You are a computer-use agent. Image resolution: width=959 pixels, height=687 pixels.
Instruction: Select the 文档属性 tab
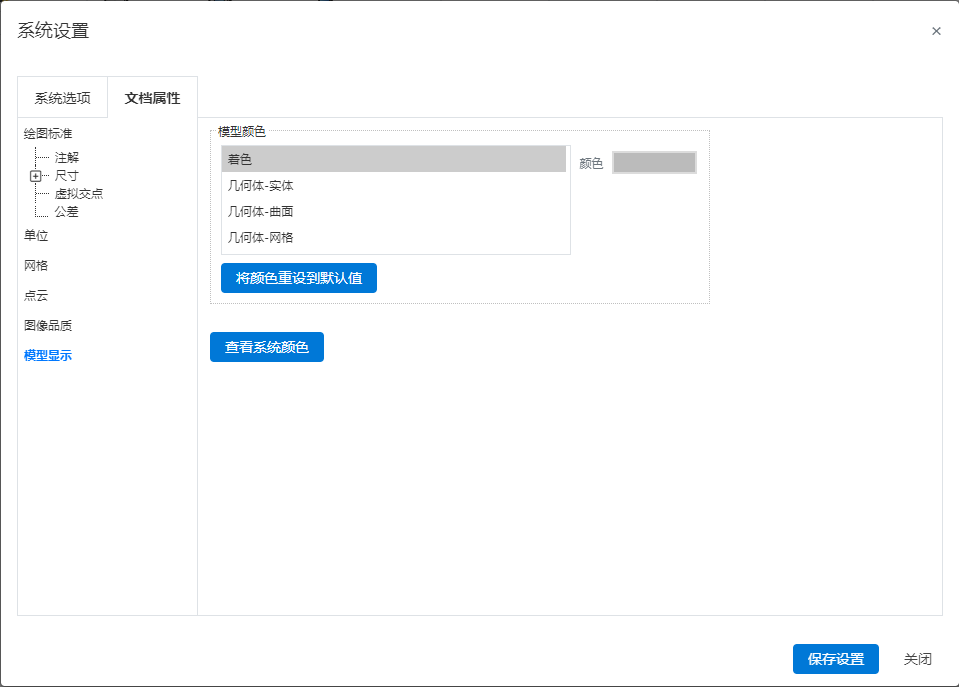(x=152, y=98)
